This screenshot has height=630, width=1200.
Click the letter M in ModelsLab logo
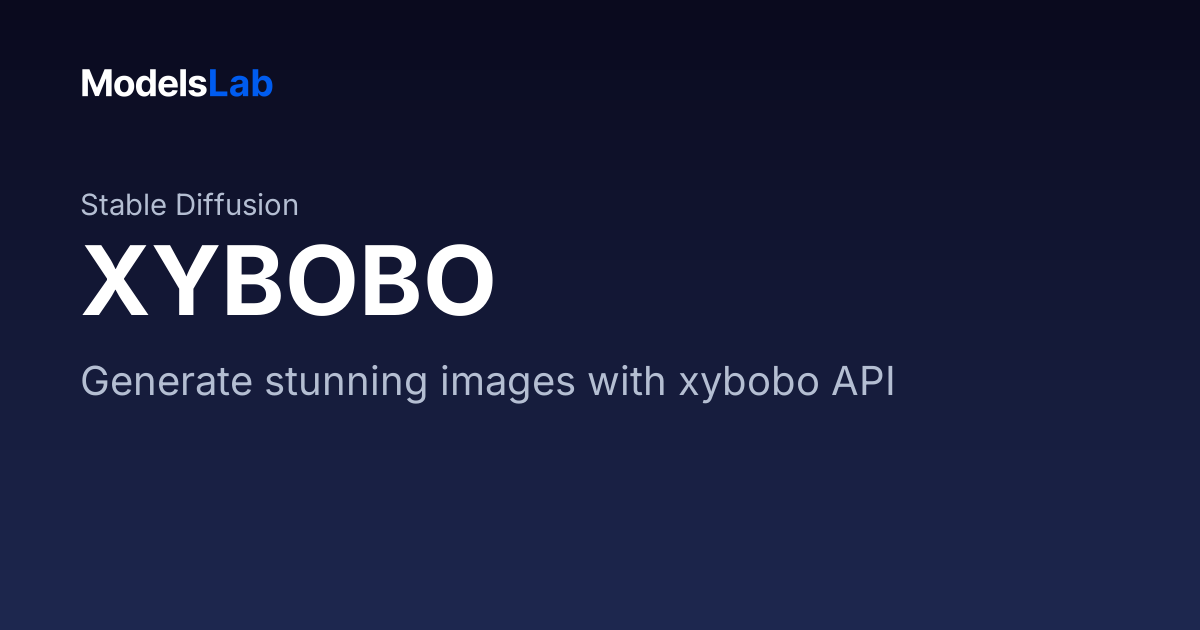(x=95, y=84)
